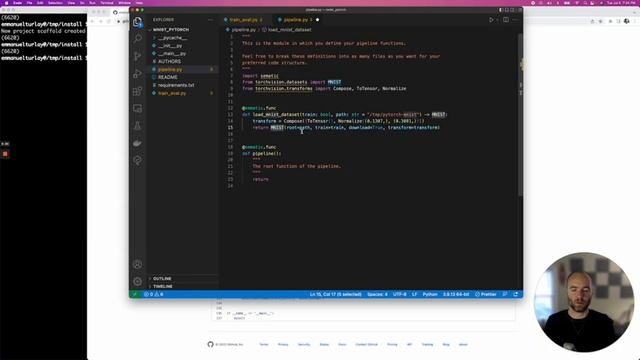
Task: Click the GitHub logo in the browser footer
Action: tap(210, 344)
